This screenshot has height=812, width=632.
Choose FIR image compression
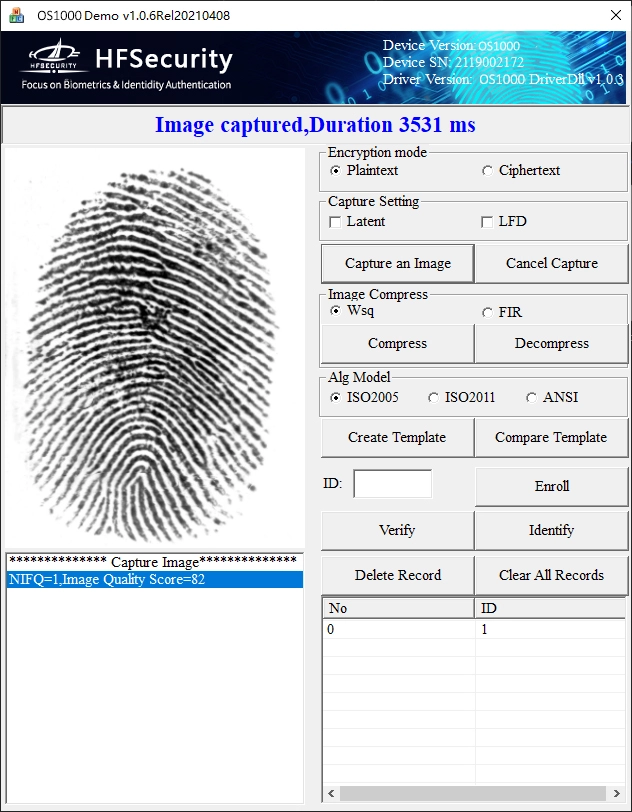pos(502,312)
